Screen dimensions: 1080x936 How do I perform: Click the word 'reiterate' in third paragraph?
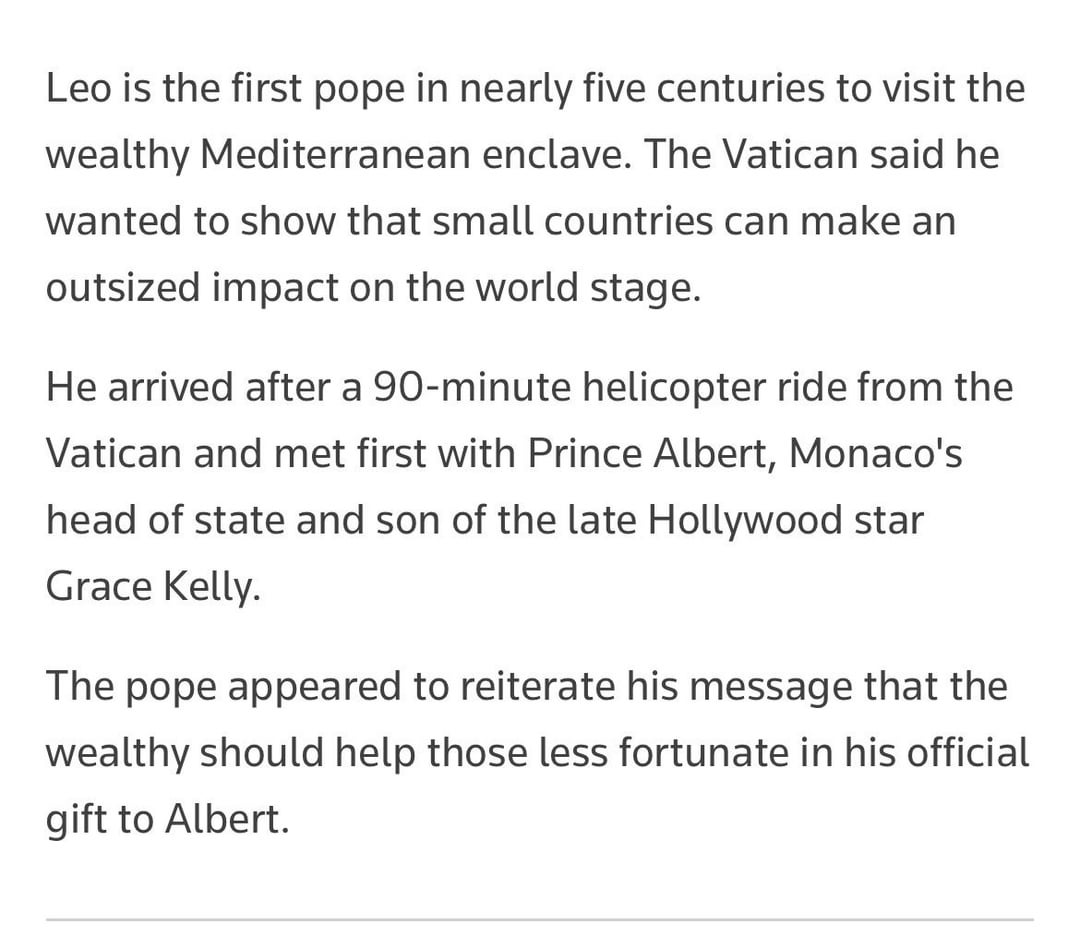click(x=521, y=687)
